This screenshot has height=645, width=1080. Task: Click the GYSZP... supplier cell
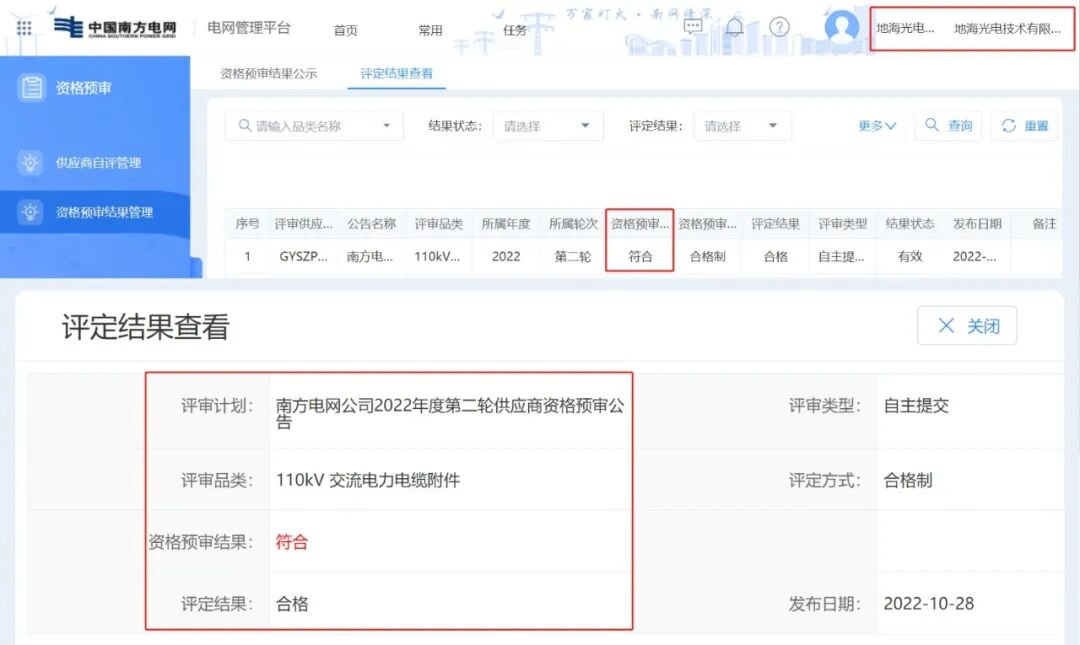[x=303, y=256]
